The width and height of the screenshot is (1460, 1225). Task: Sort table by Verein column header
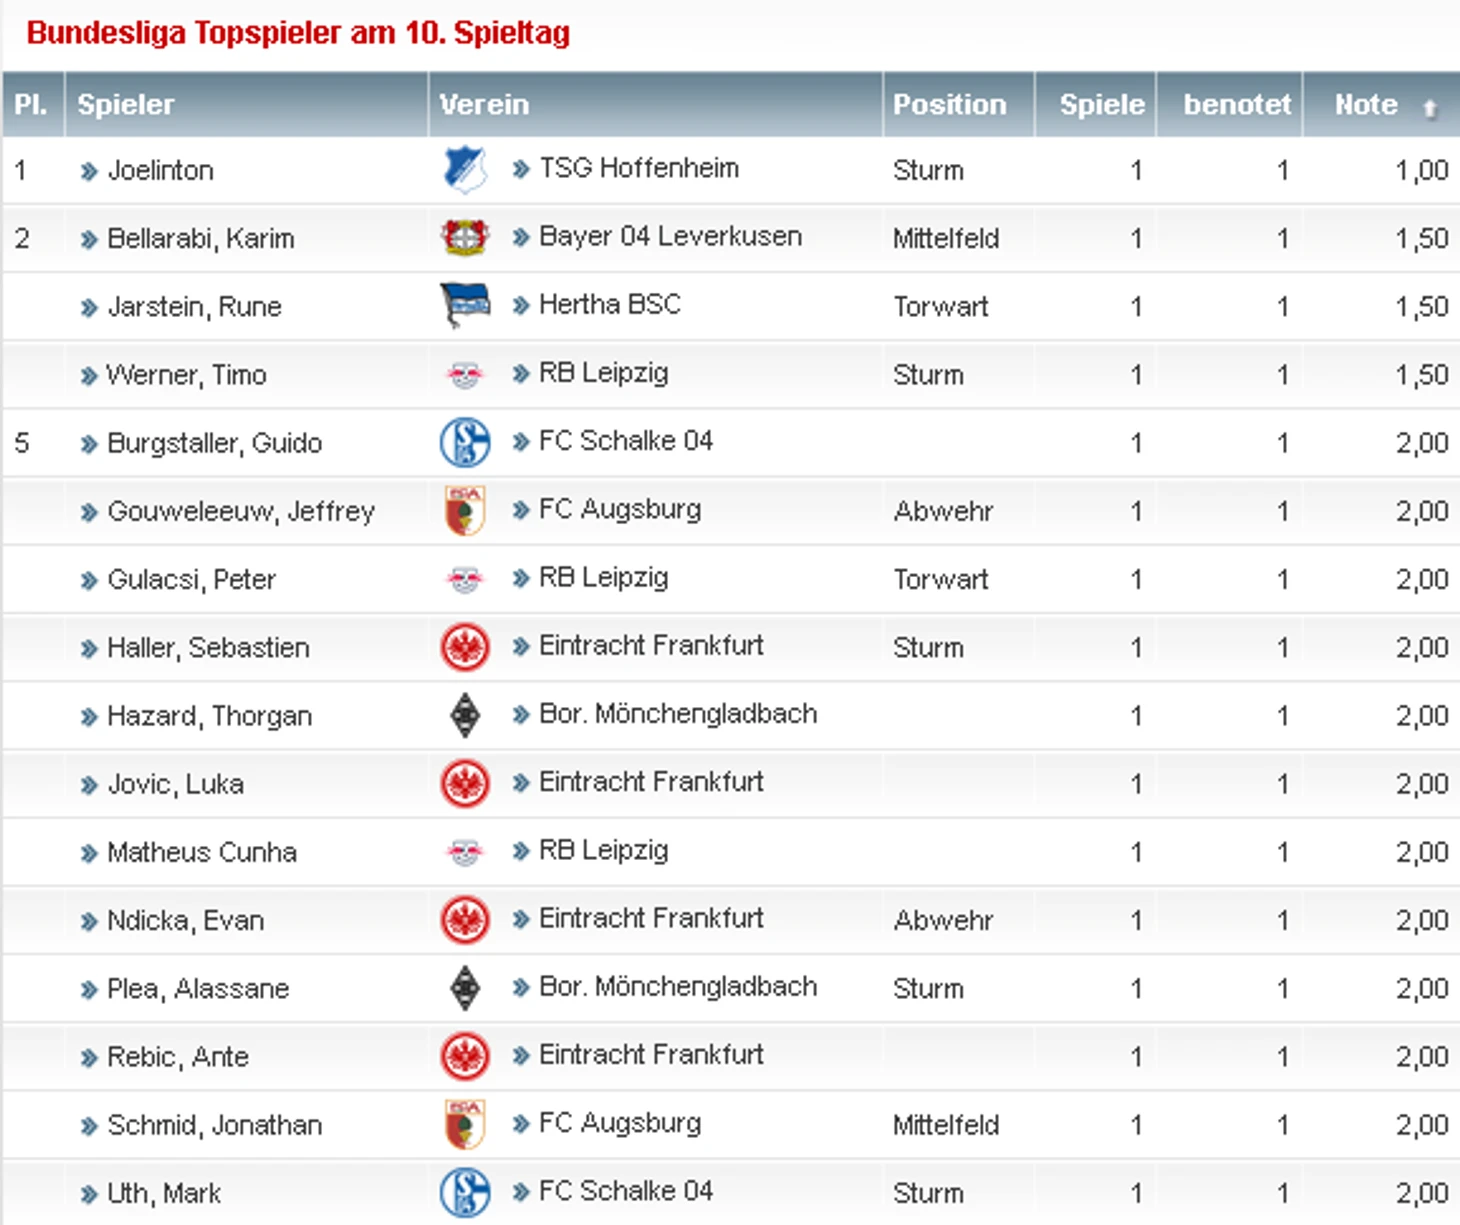tap(484, 104)
